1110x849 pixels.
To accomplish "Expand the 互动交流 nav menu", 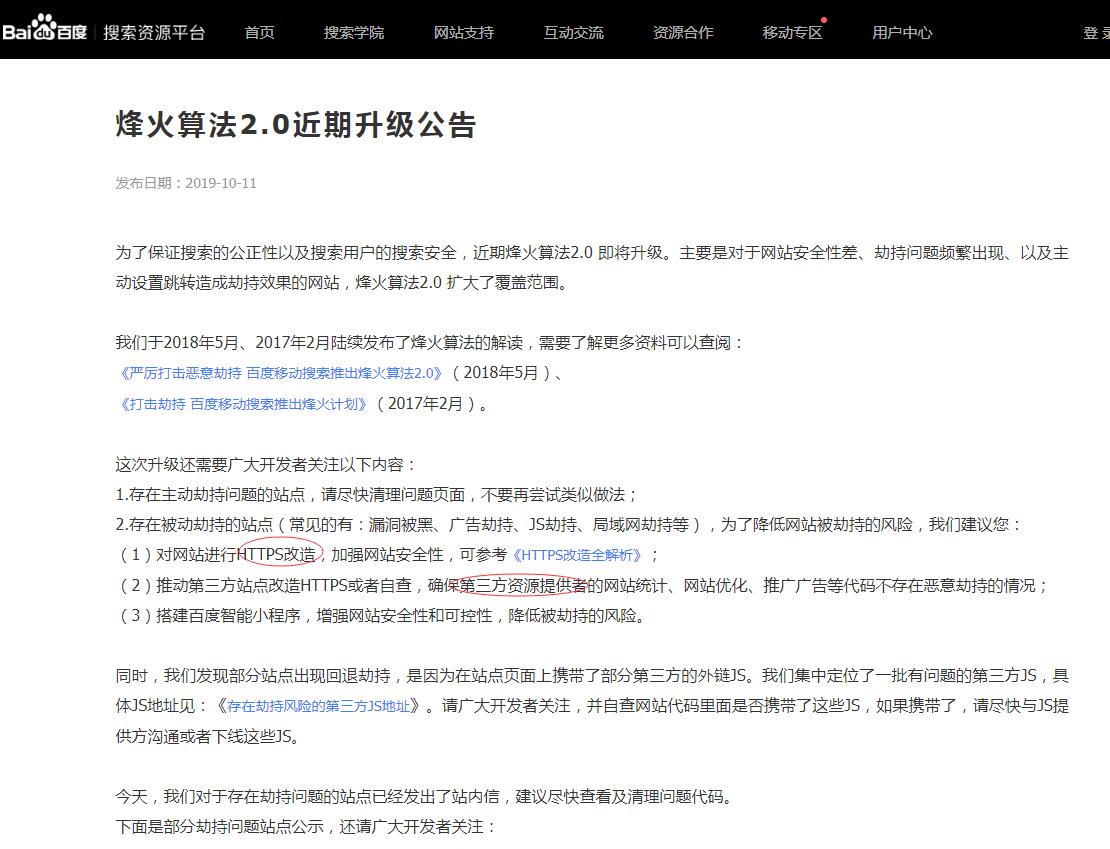I will (573, 32).
